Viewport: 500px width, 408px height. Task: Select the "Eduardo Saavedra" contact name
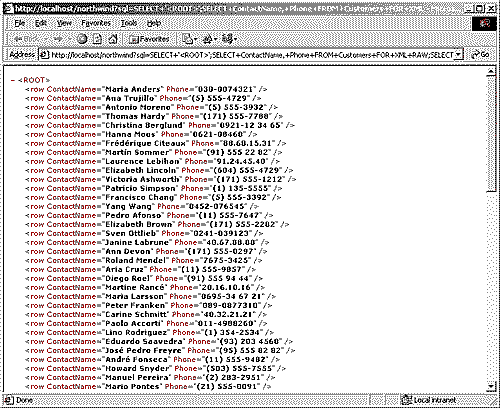click(144, 341)
